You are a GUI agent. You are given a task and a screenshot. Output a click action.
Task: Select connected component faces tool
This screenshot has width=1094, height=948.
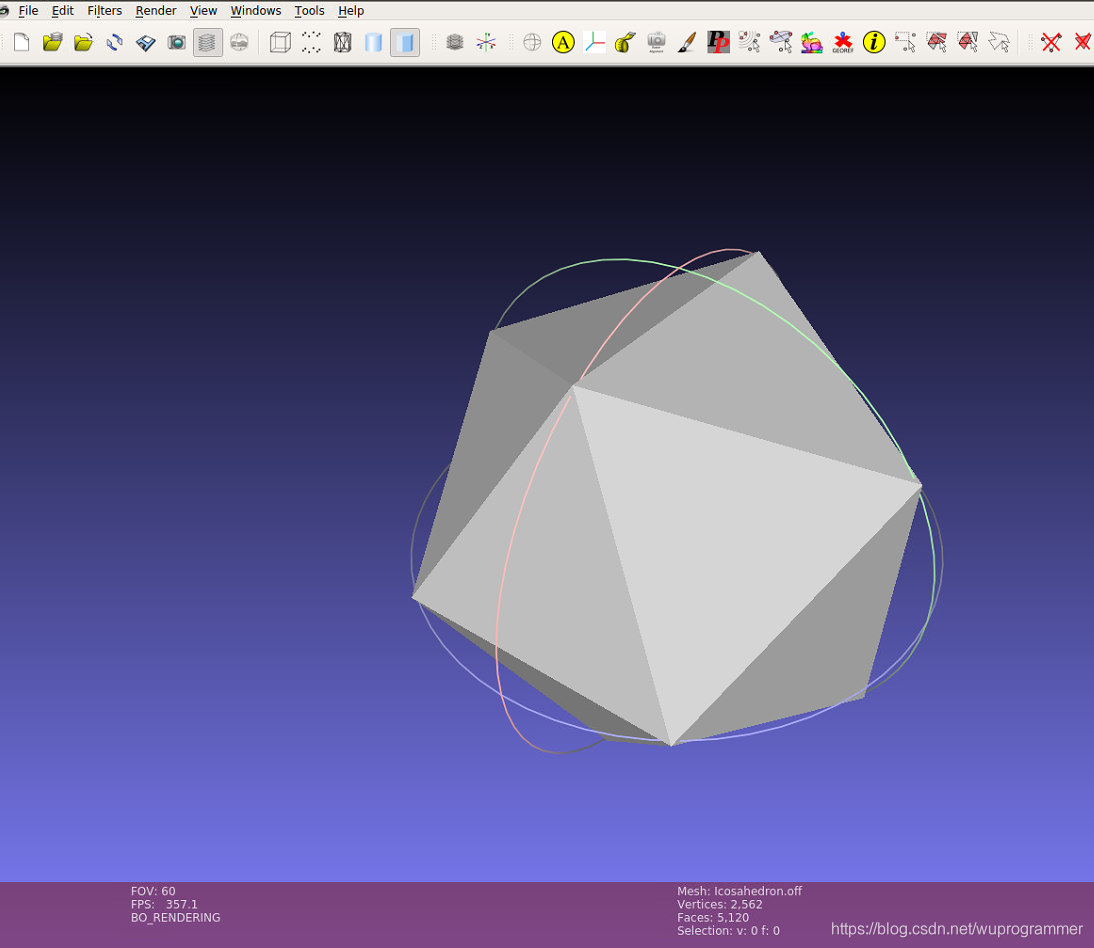tap(968, 43)
